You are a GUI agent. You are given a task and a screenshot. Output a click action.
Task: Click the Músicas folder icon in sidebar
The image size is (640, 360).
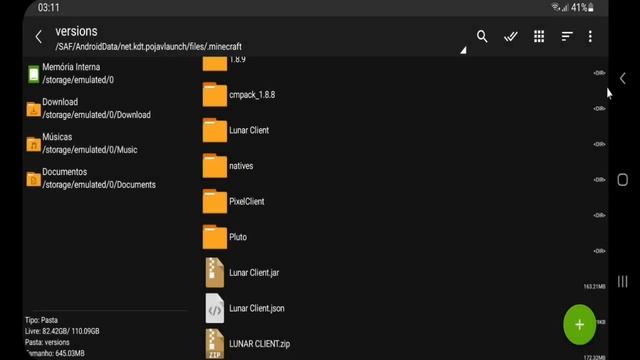[x=33, y=144]
